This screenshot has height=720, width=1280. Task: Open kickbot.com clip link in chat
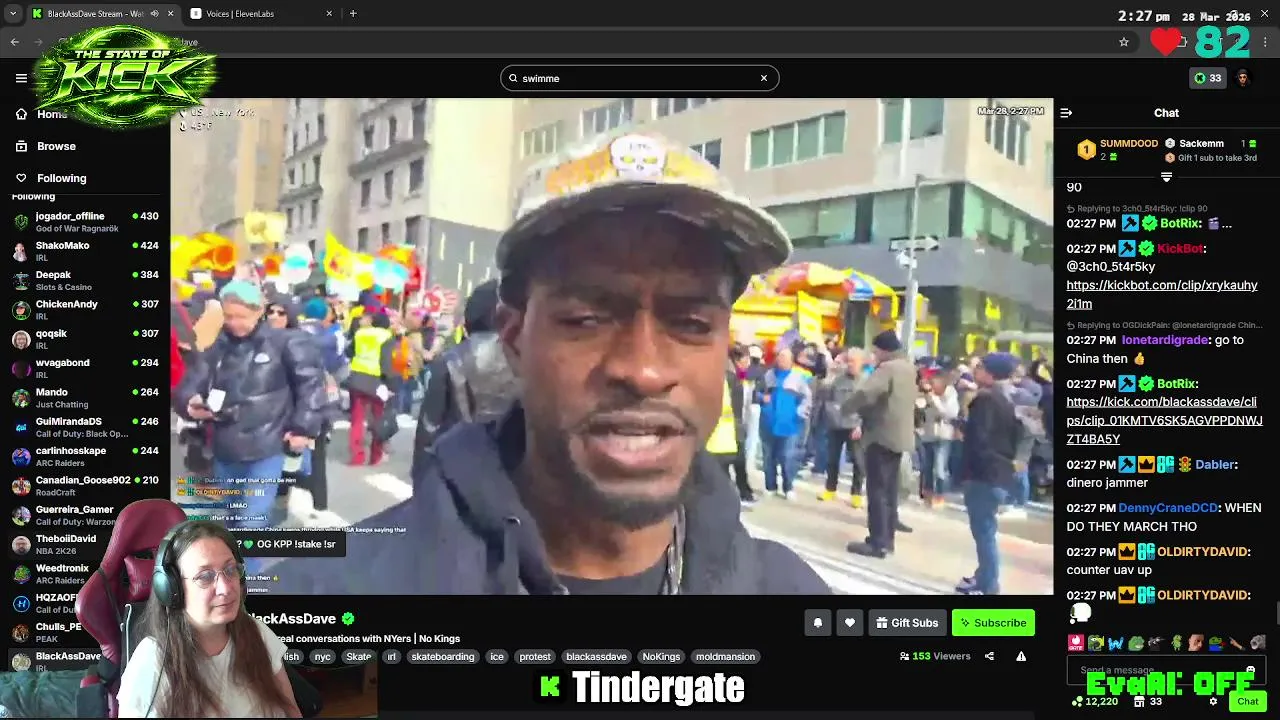pos(1162,295)
